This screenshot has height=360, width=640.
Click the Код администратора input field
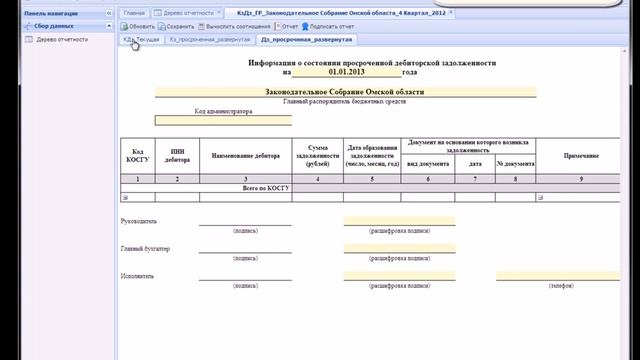tap(223, 120)
